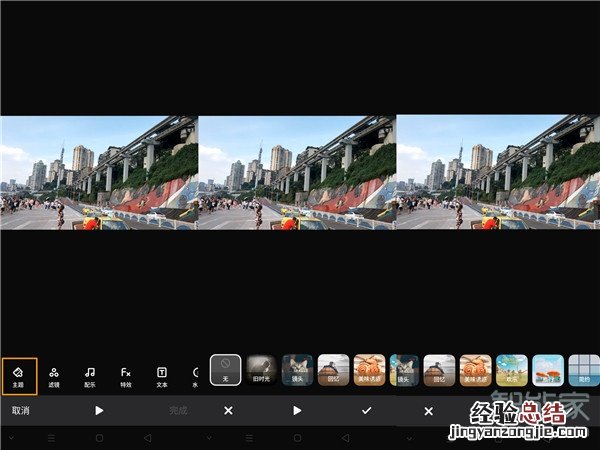Image resolution: width=600 pixels, height=450 pixels.
Task: Hide navigation bar chevron on right screen
Action: (x=409, y=438)
